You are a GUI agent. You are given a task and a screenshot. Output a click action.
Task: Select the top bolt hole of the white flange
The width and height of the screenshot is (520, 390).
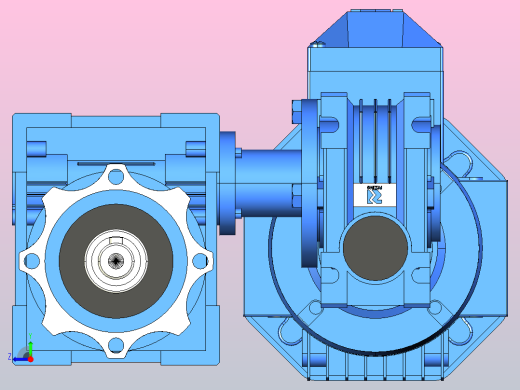point(116,176)
